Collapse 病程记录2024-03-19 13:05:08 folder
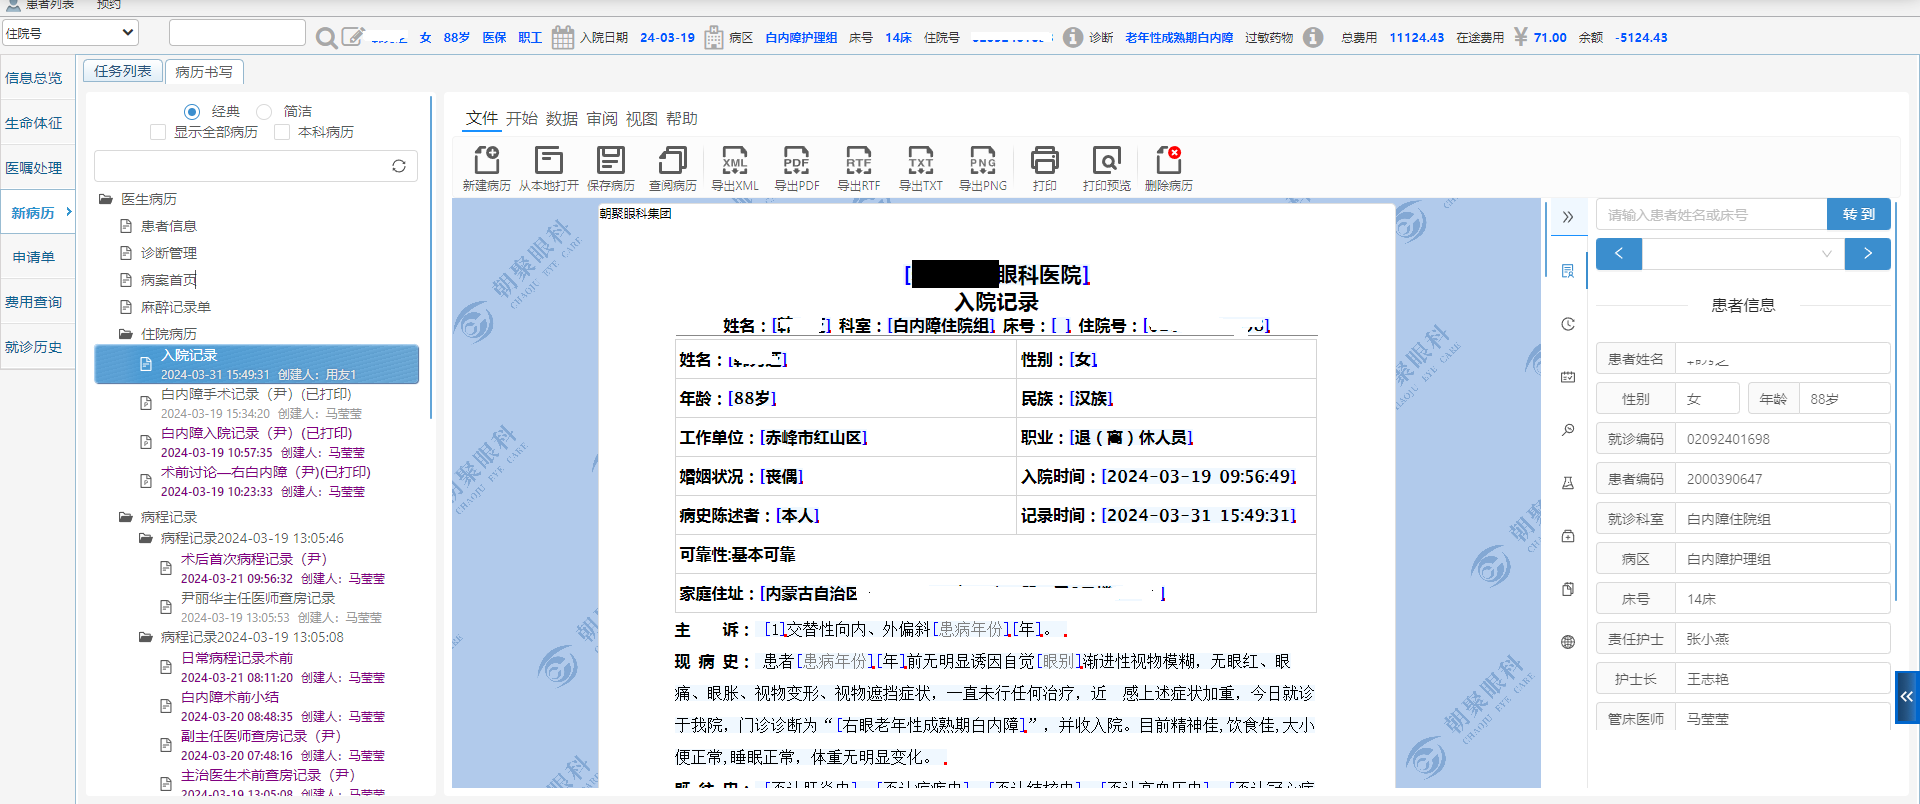 click(145, 637)
